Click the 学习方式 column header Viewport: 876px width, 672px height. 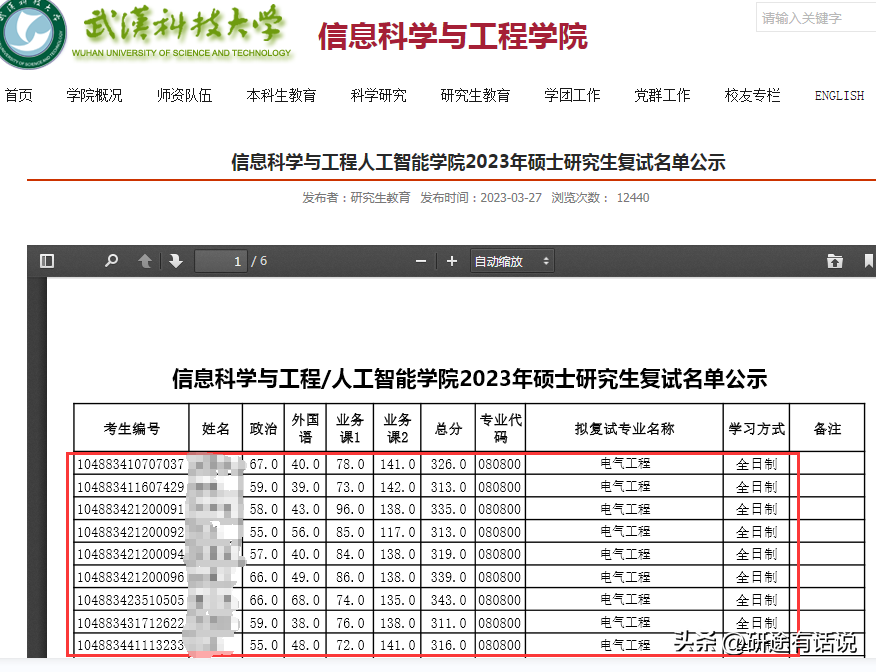pos(756,428)
